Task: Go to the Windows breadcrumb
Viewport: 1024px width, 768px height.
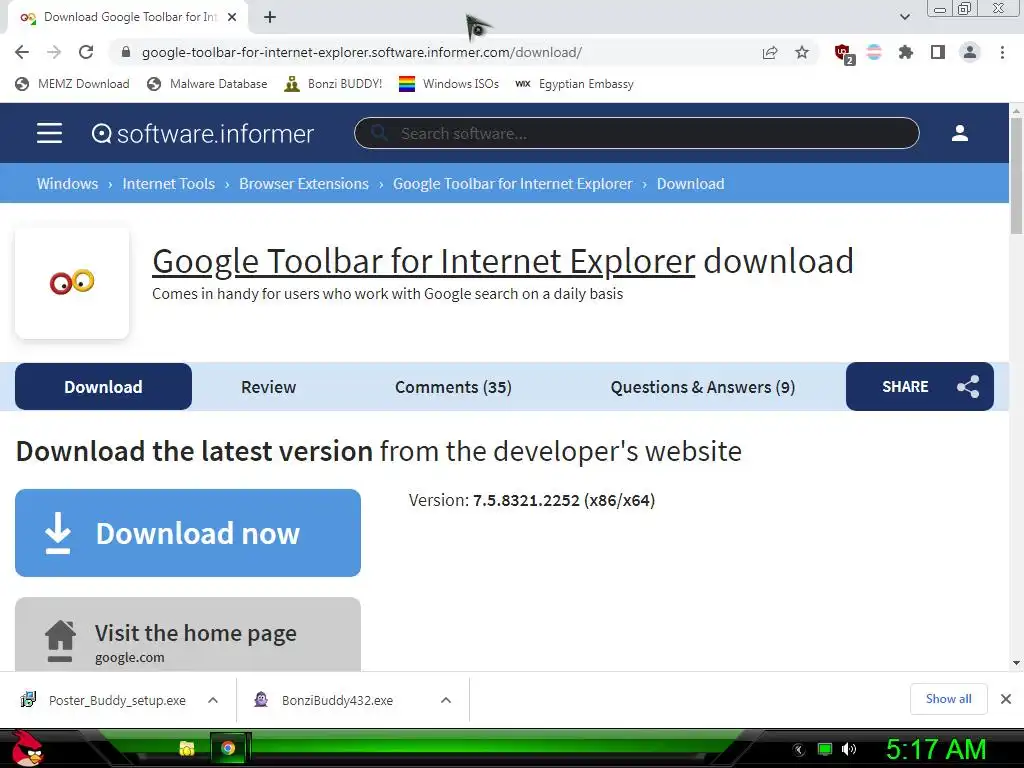Action: 67,184
